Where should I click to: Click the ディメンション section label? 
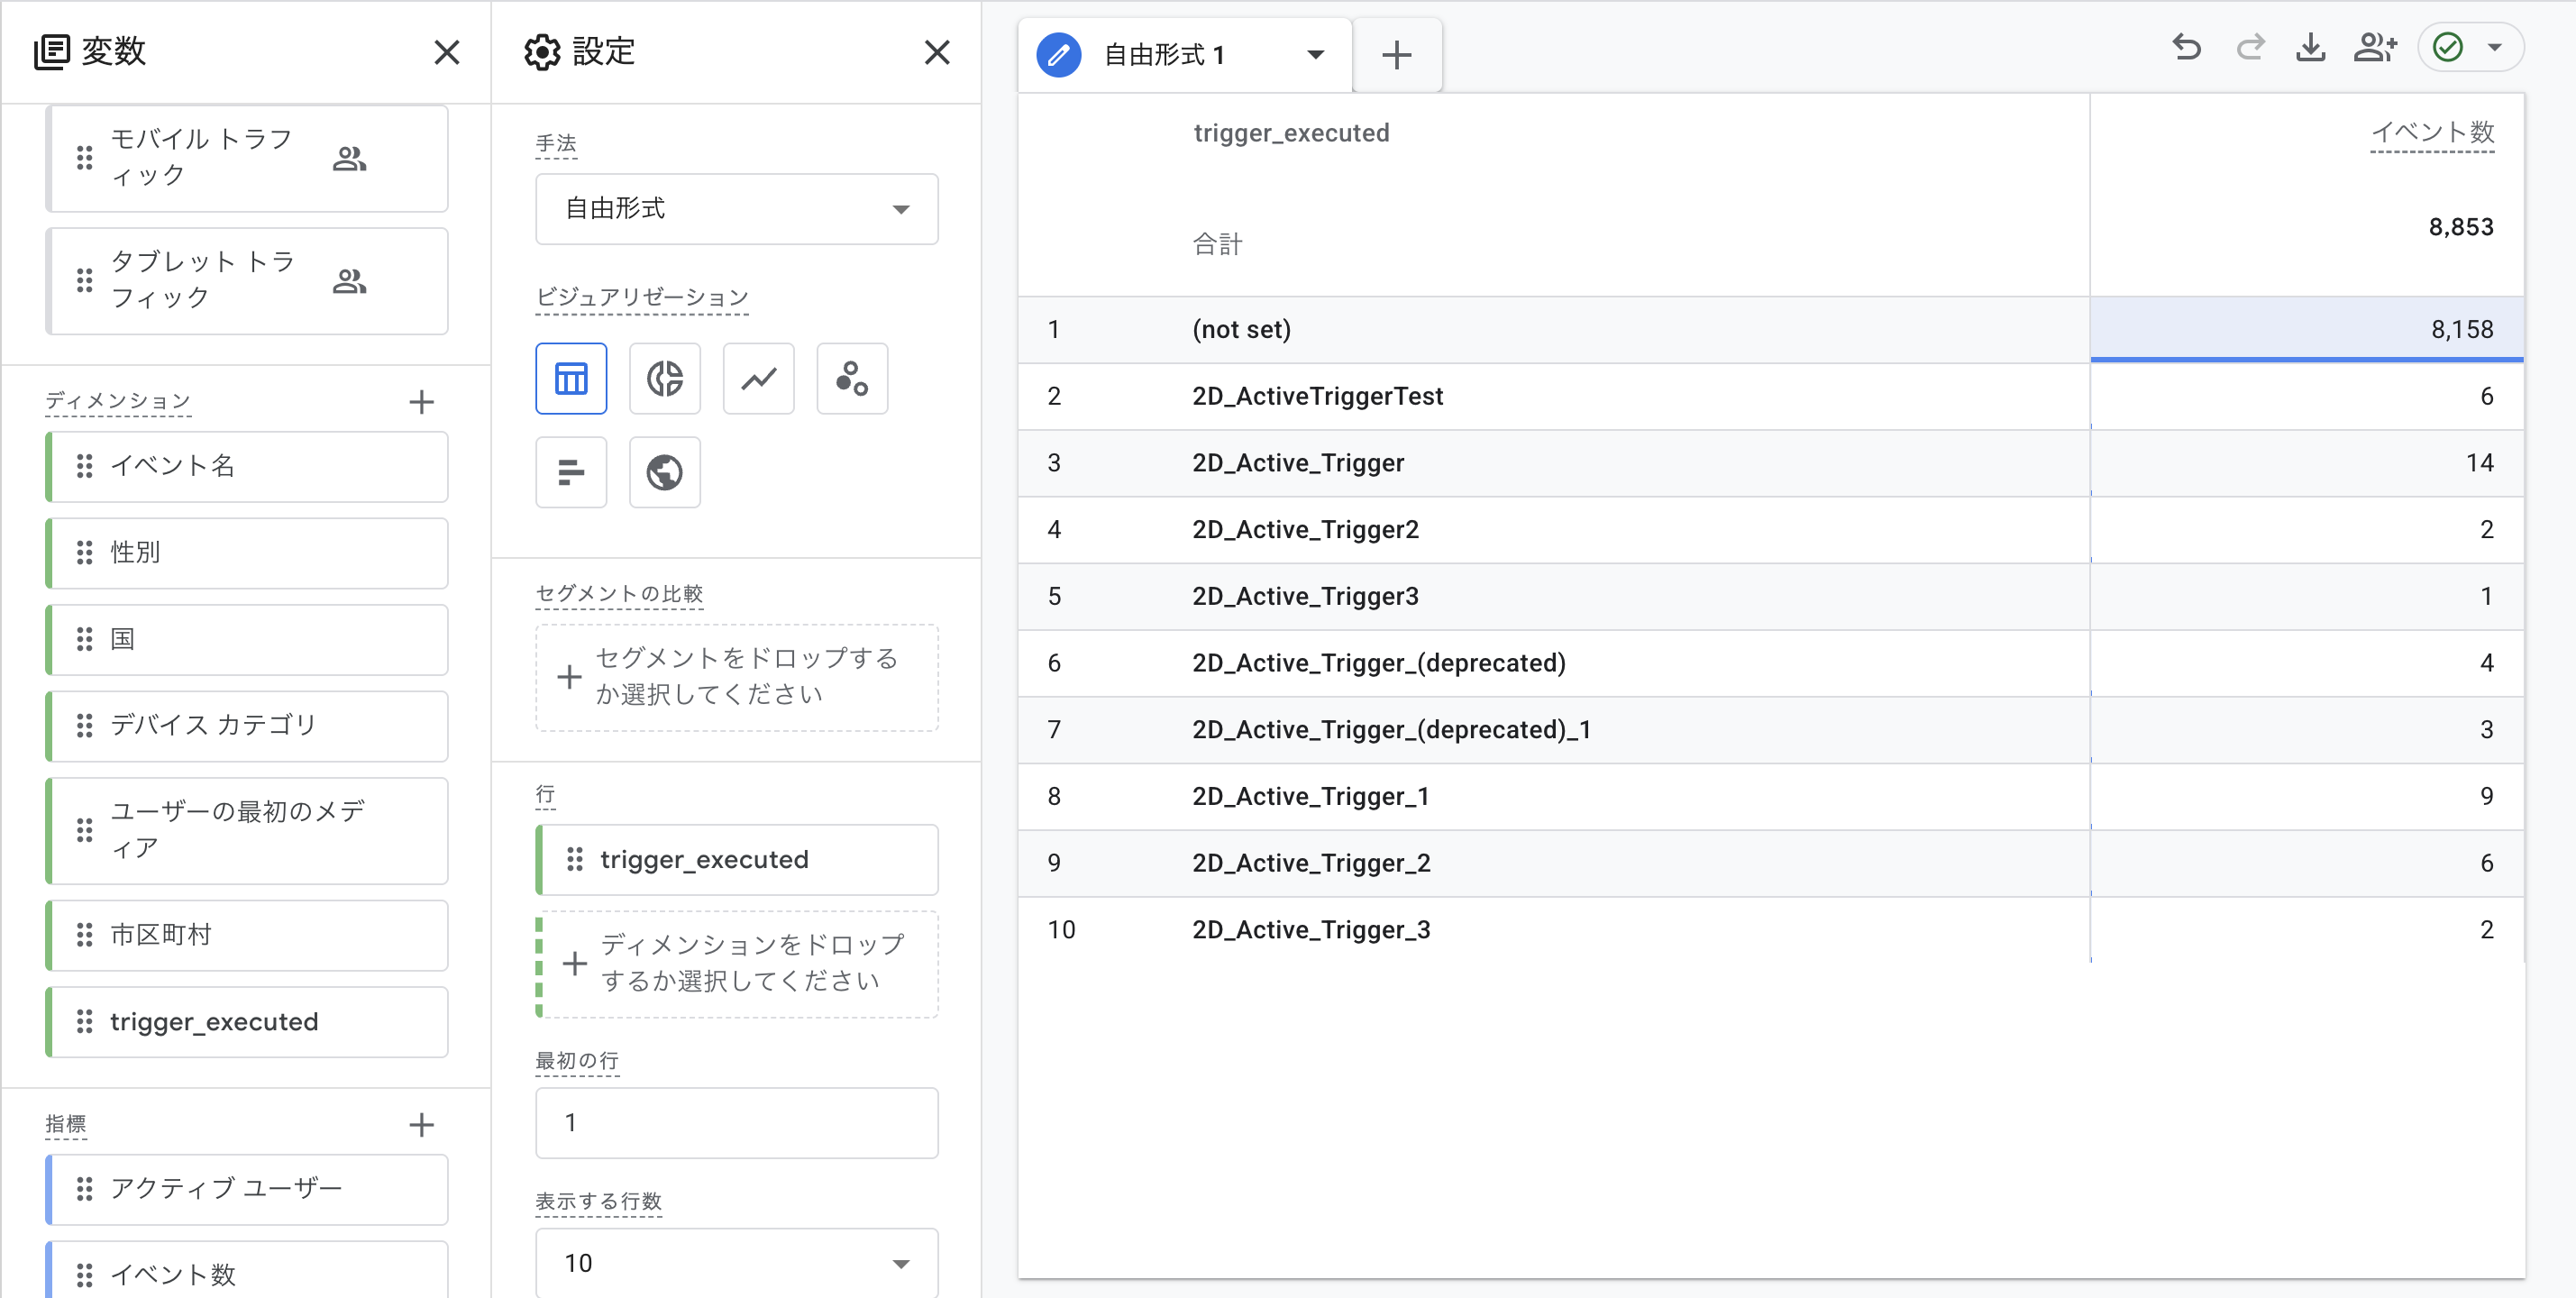(x=118, y=401)
